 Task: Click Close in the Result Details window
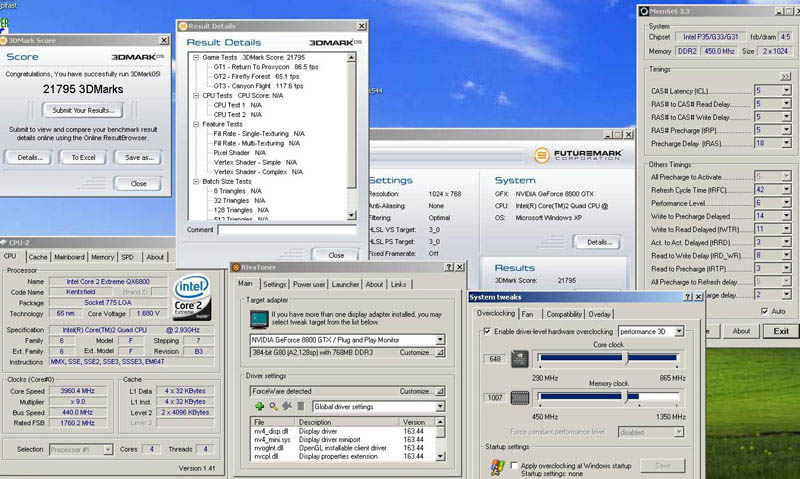pos(336,255)
